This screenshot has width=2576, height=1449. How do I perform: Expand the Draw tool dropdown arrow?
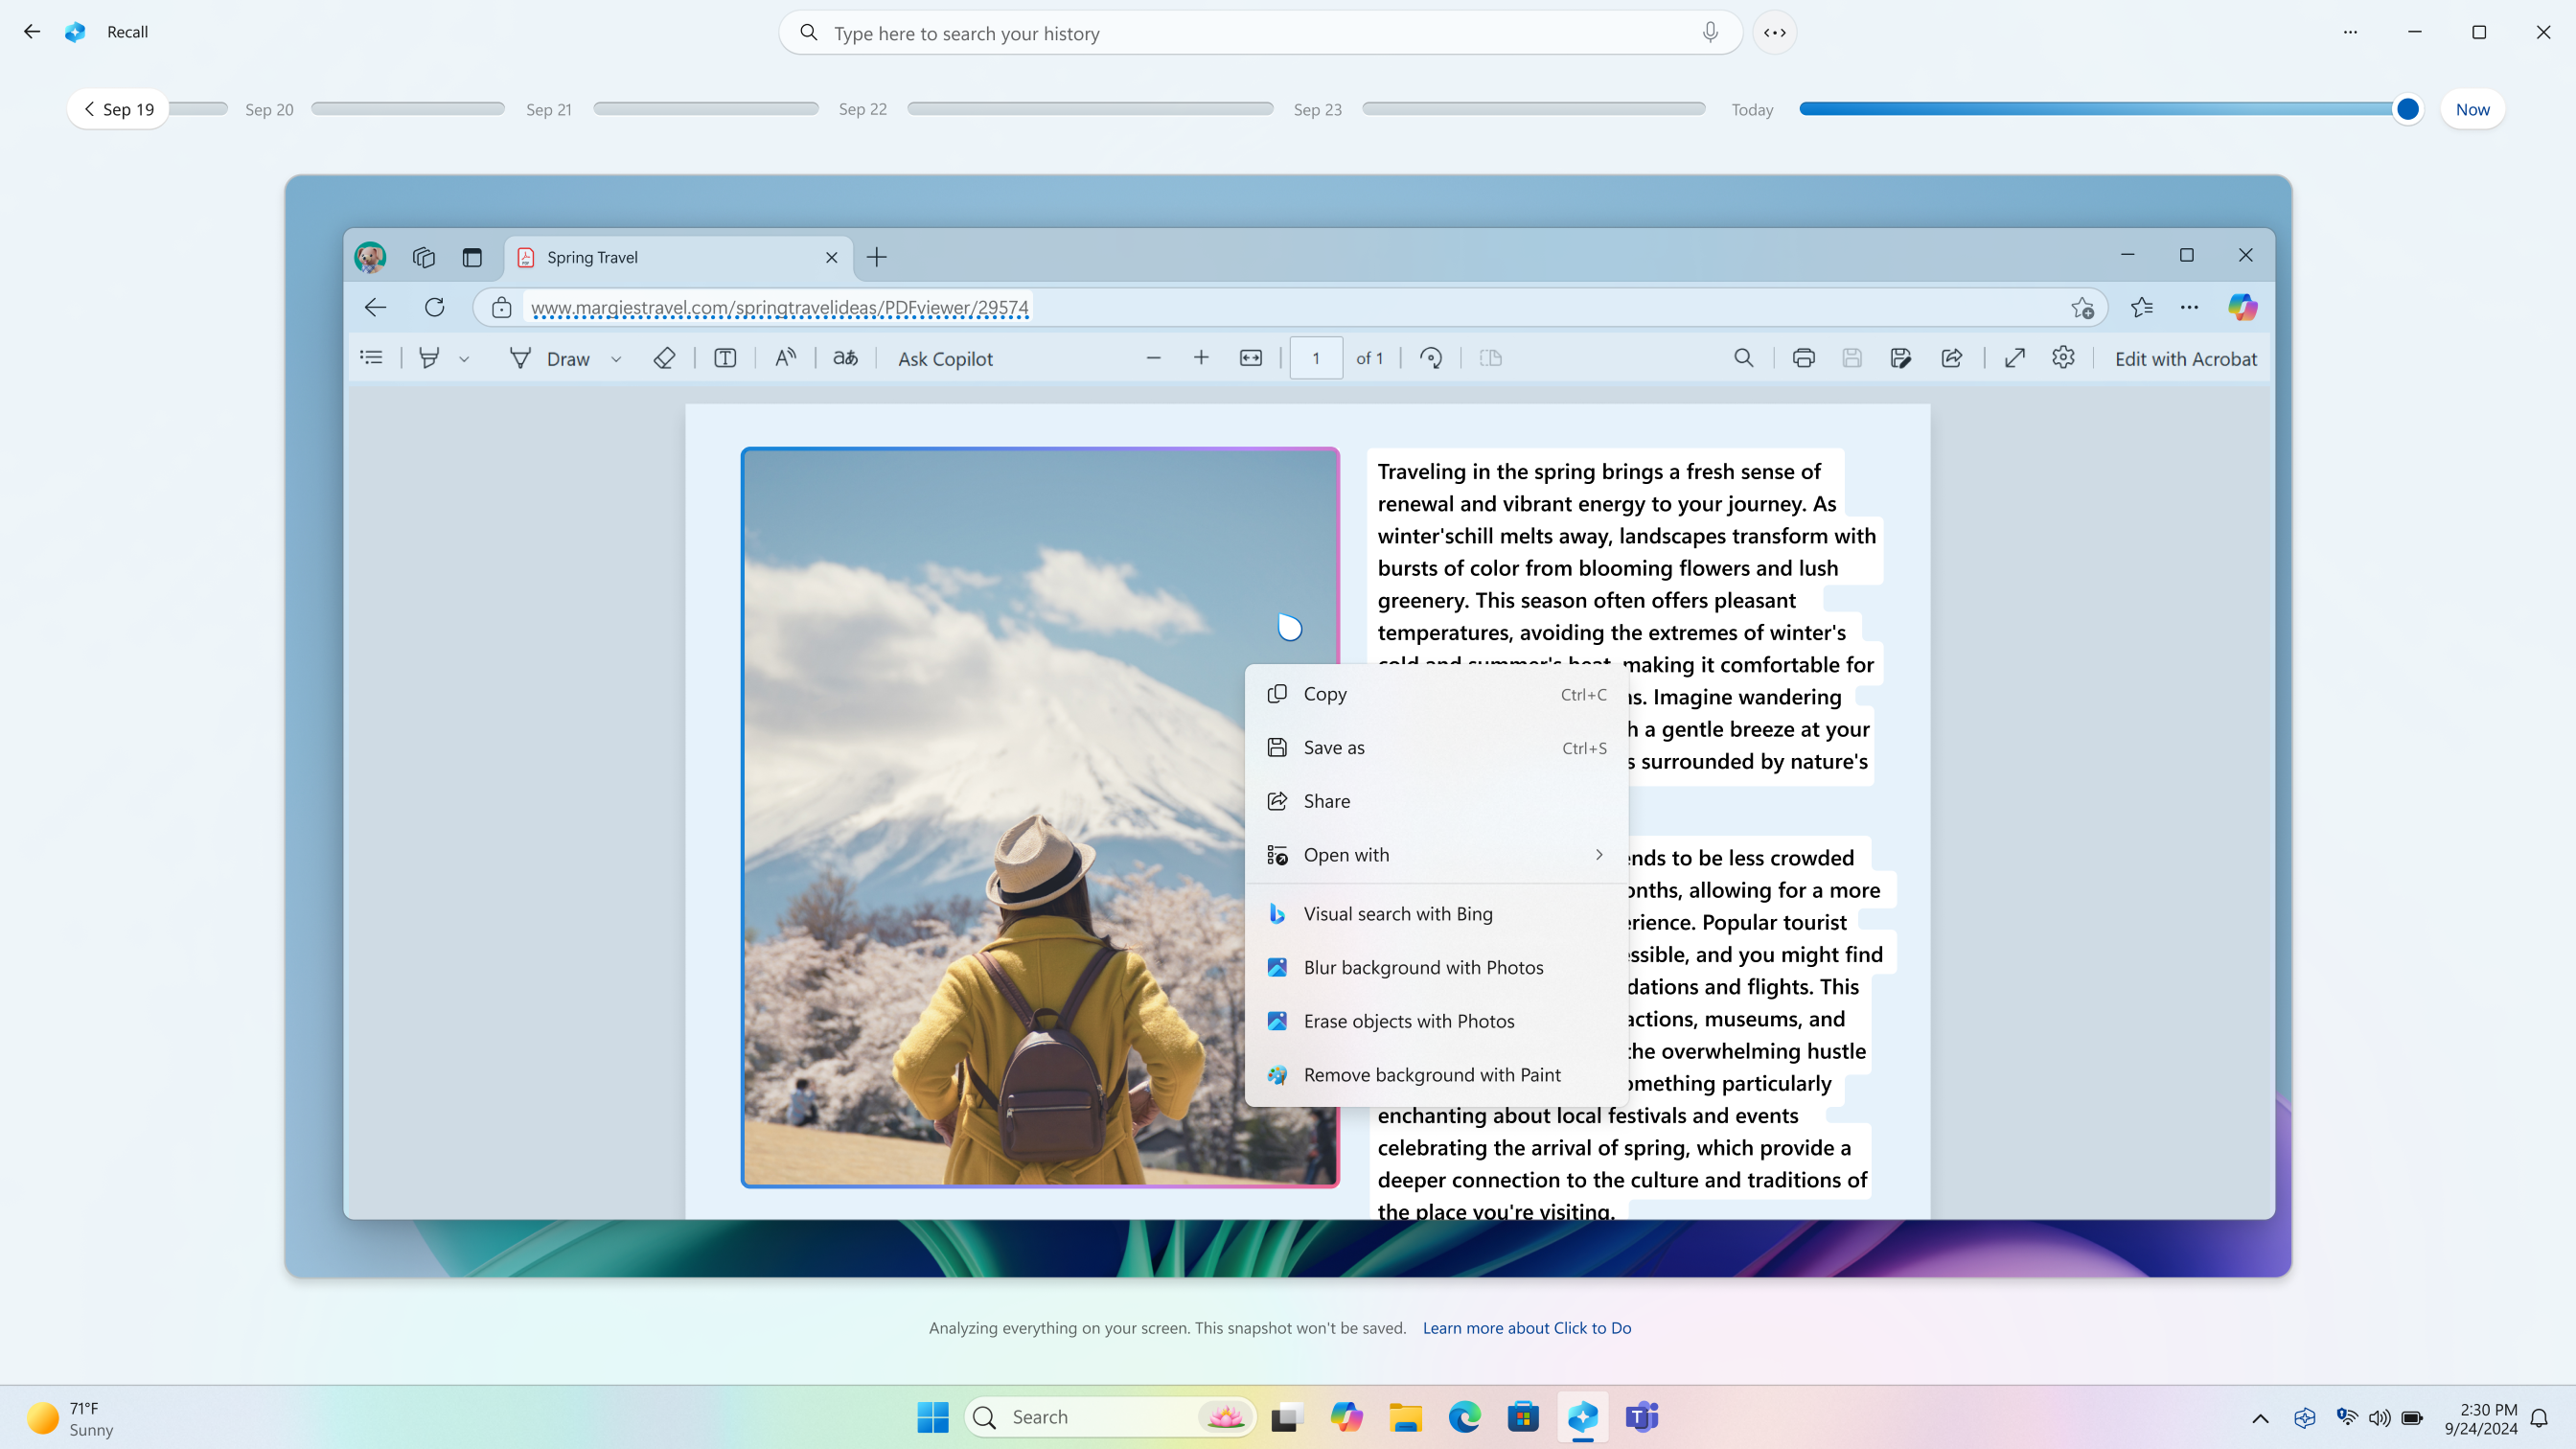[x=615, y=359]
